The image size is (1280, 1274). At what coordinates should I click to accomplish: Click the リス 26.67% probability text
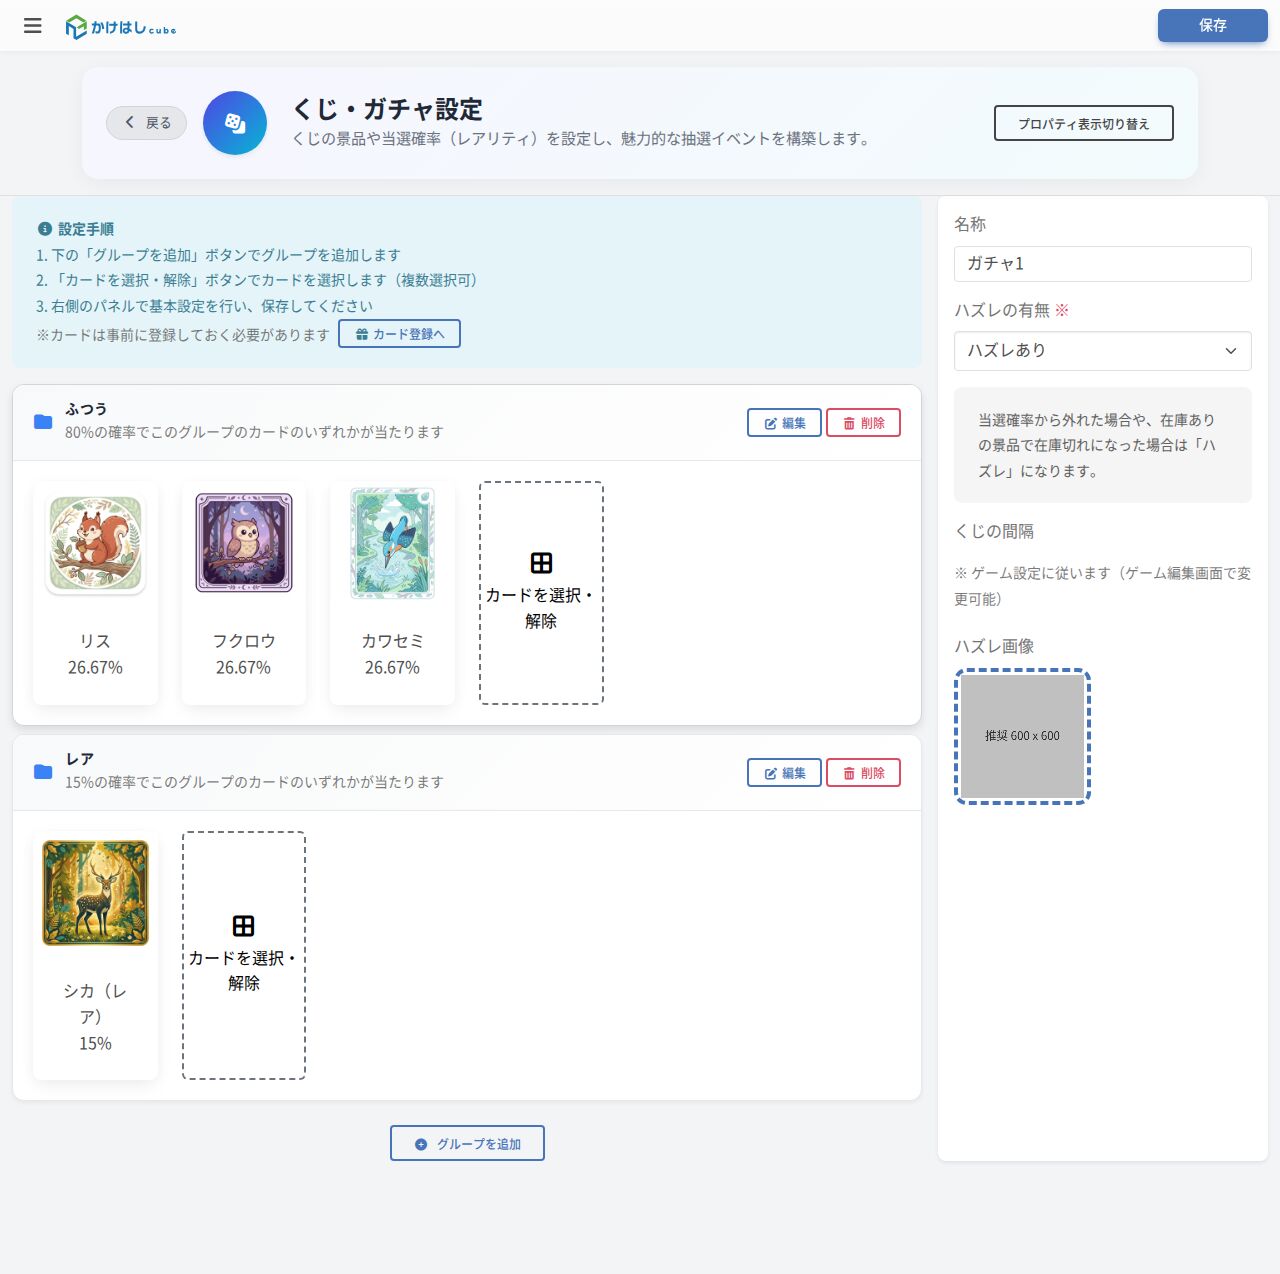click(96, 667)
